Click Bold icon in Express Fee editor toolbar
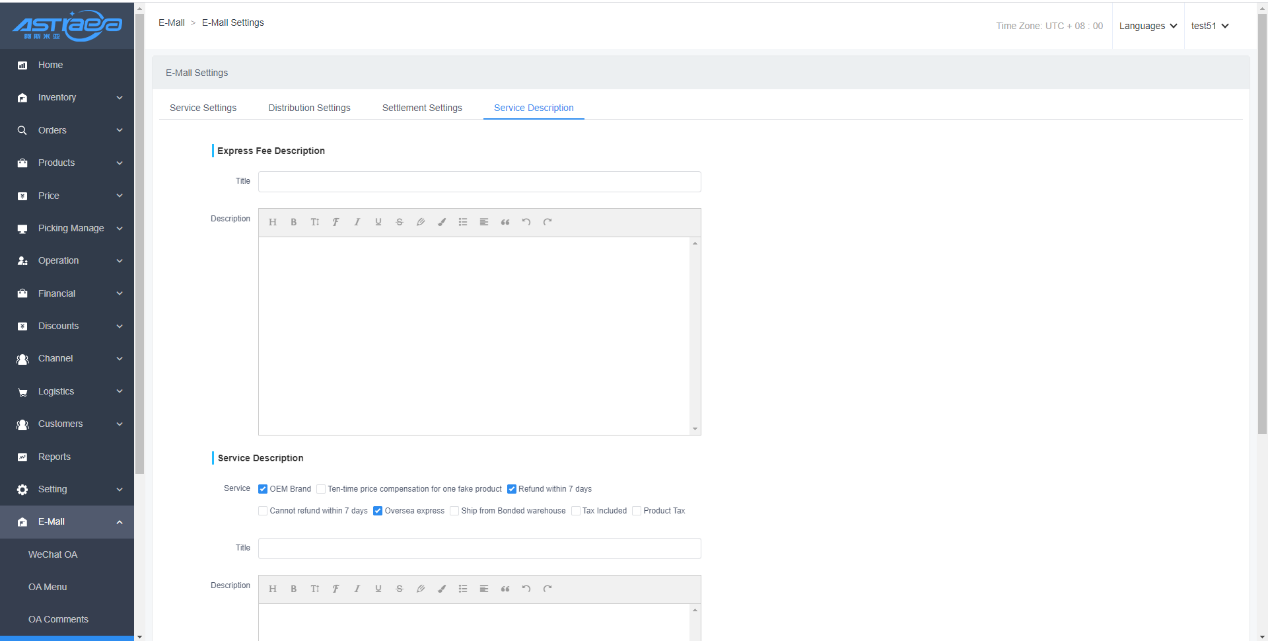Viewport: 1268px width, 641px height. click(x=294, y=222)
